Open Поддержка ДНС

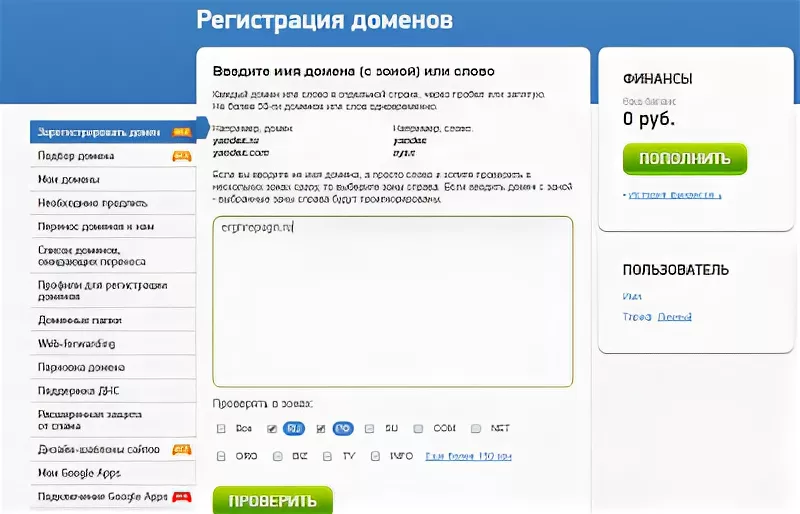(x=113, y=390)
